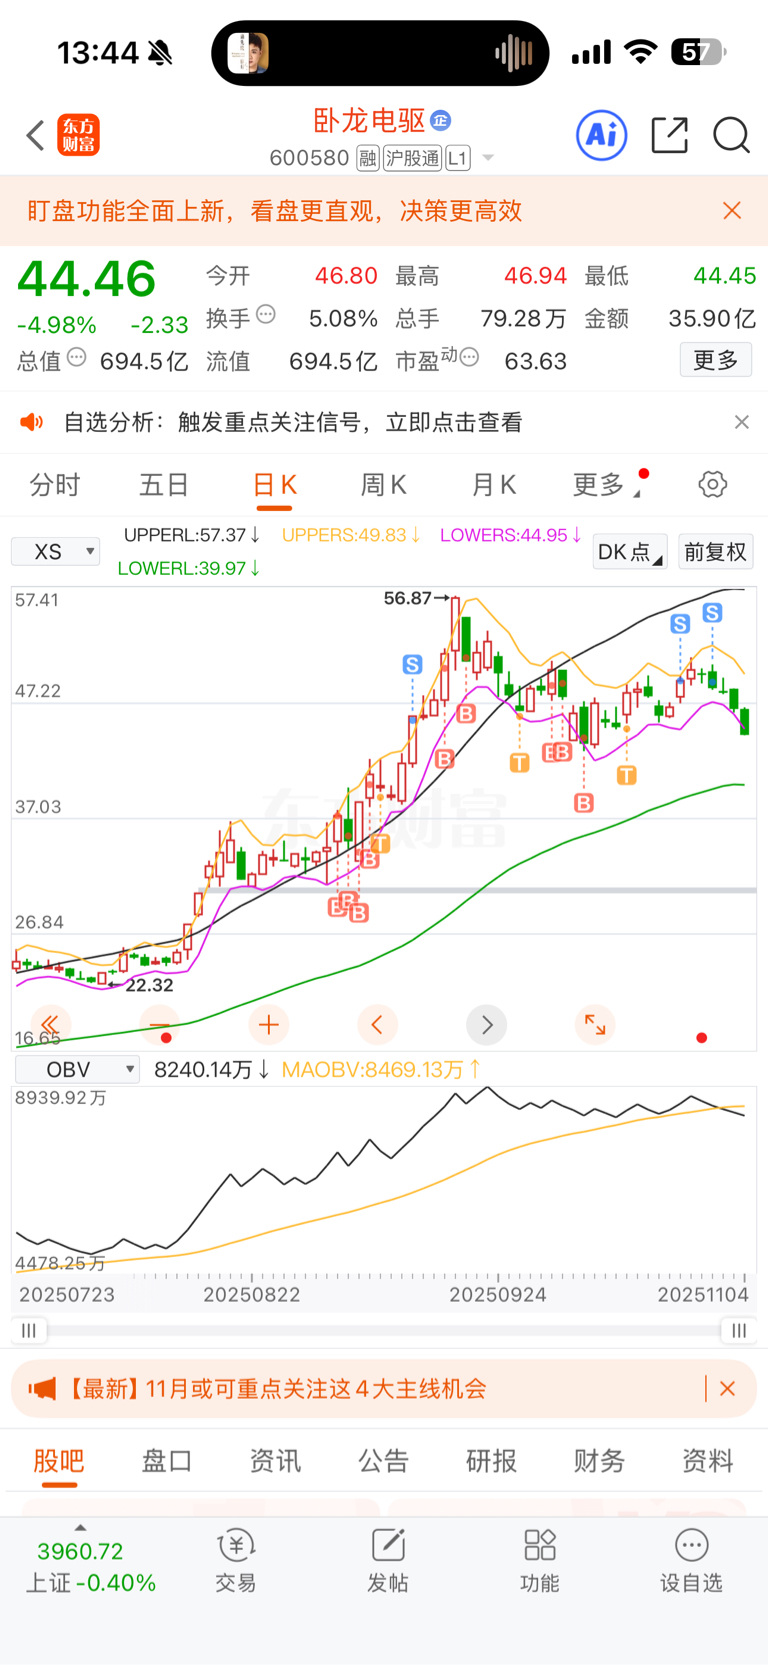Screen dimensions: 768x1665
Task: Tap 设自选 in bottom bar
Action: tap(691, 1561)
